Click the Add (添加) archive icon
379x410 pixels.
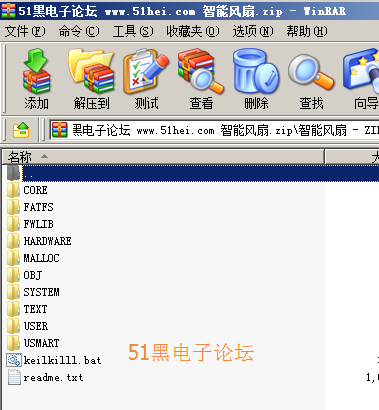point(36,79)
